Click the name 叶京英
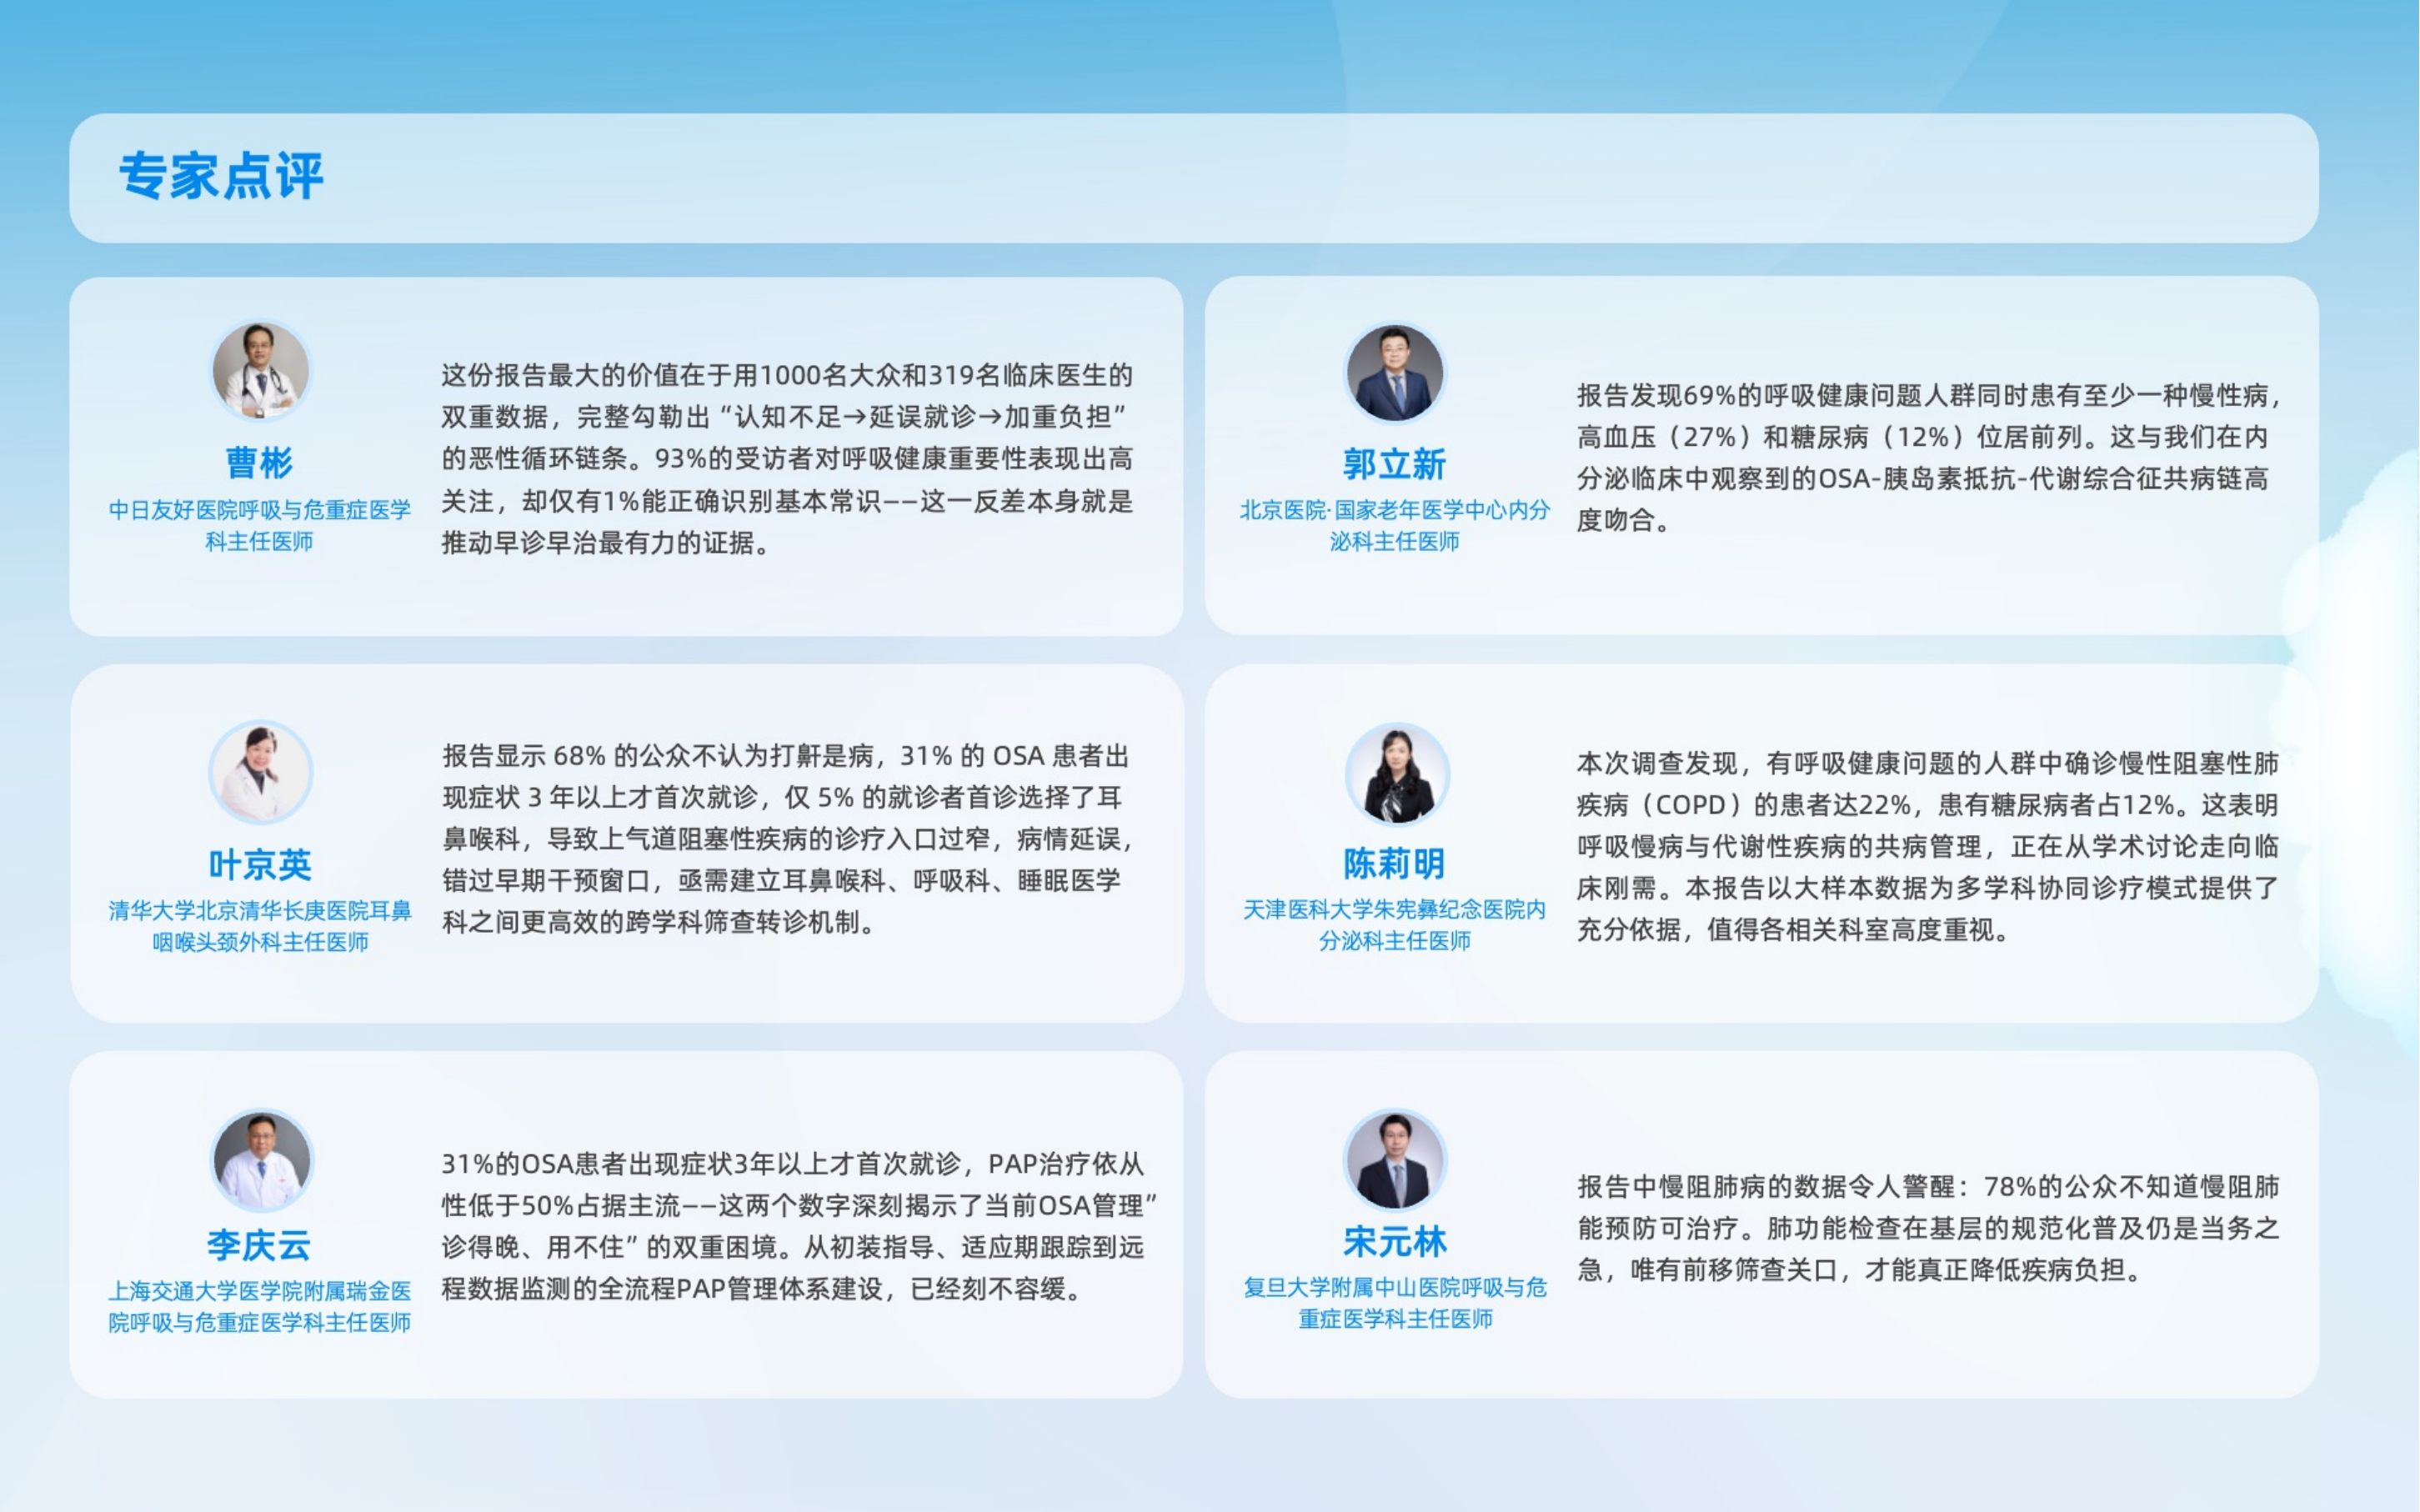 (x=260, y=865)
